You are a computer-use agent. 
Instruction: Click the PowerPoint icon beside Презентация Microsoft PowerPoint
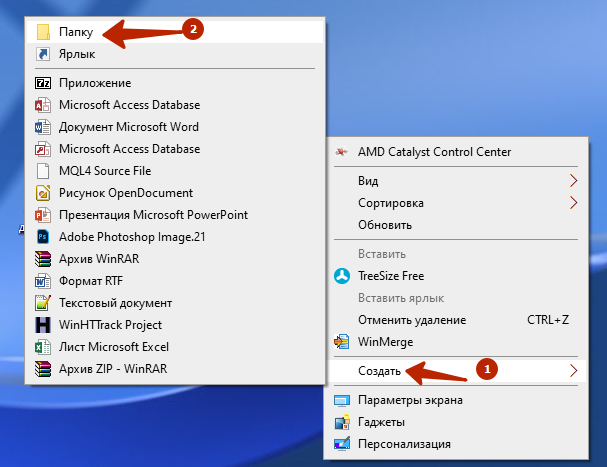pos(43,215)
